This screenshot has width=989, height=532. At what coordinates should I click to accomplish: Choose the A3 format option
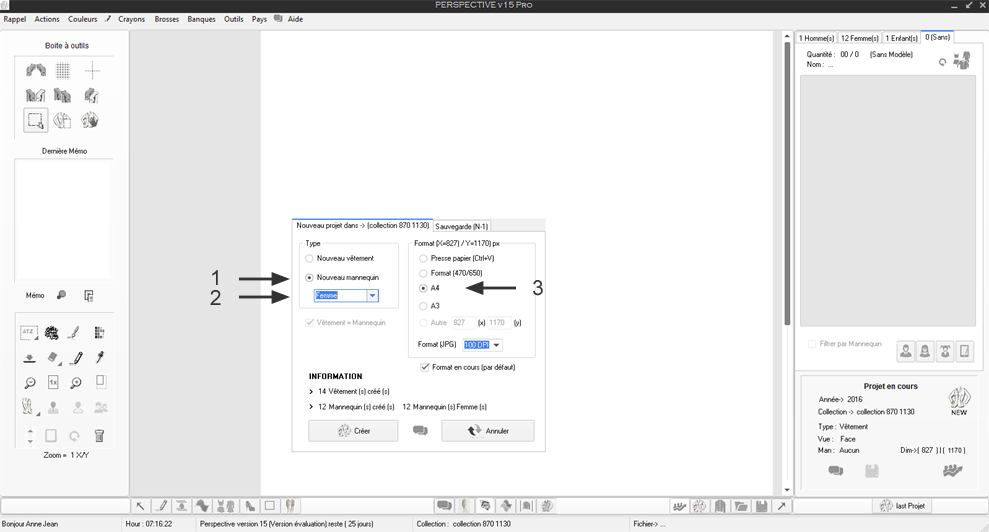coord(423,306)
